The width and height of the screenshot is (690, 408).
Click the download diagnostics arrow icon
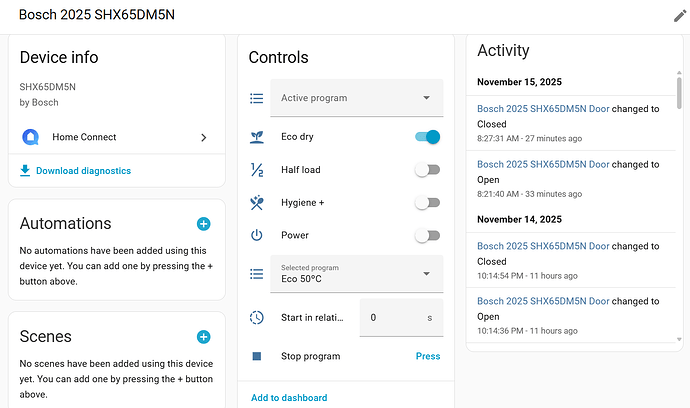(25, 171)
